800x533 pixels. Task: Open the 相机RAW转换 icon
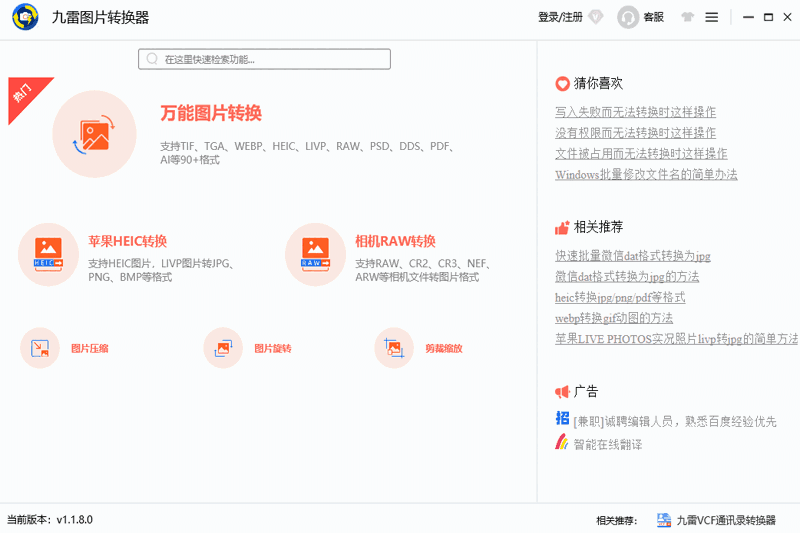coord(315,254)
